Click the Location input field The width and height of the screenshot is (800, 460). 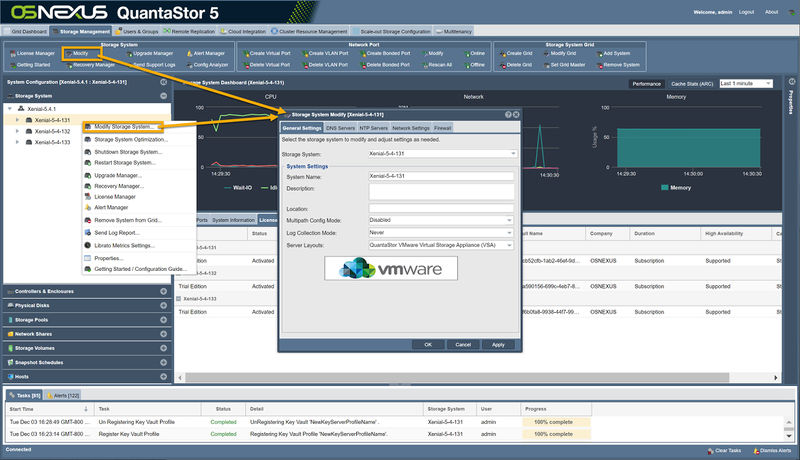pyautogui.click(x=441, y=208)
